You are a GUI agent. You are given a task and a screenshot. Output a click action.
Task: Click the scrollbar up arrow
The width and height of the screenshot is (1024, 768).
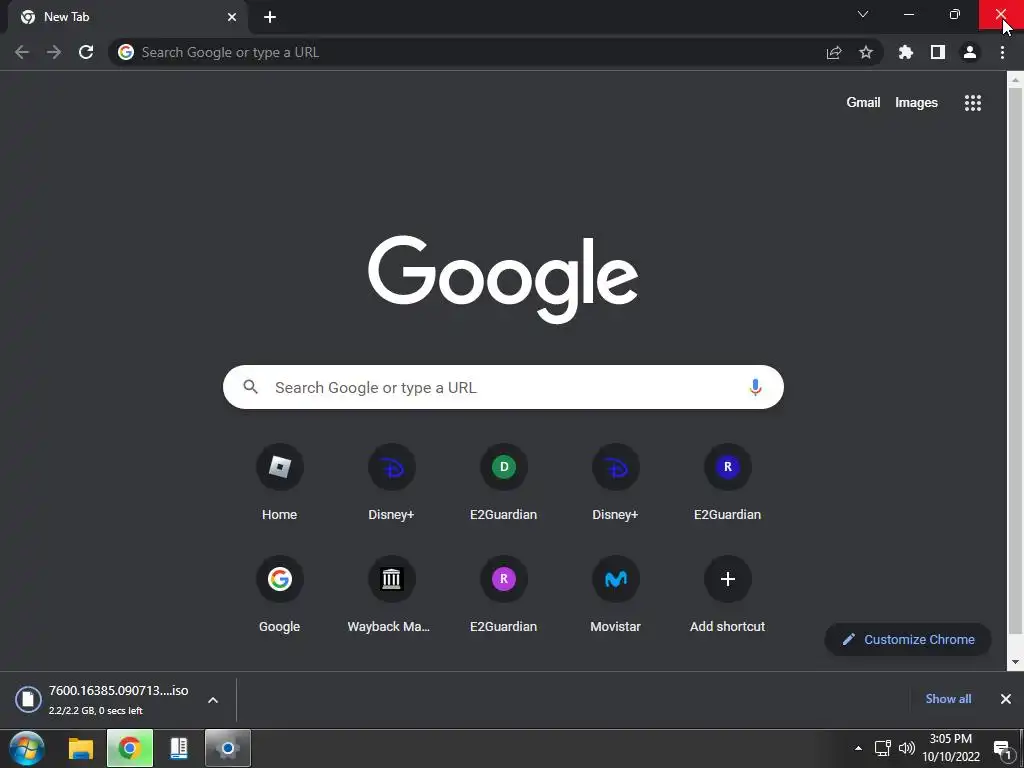click(x=1015, y=80)
